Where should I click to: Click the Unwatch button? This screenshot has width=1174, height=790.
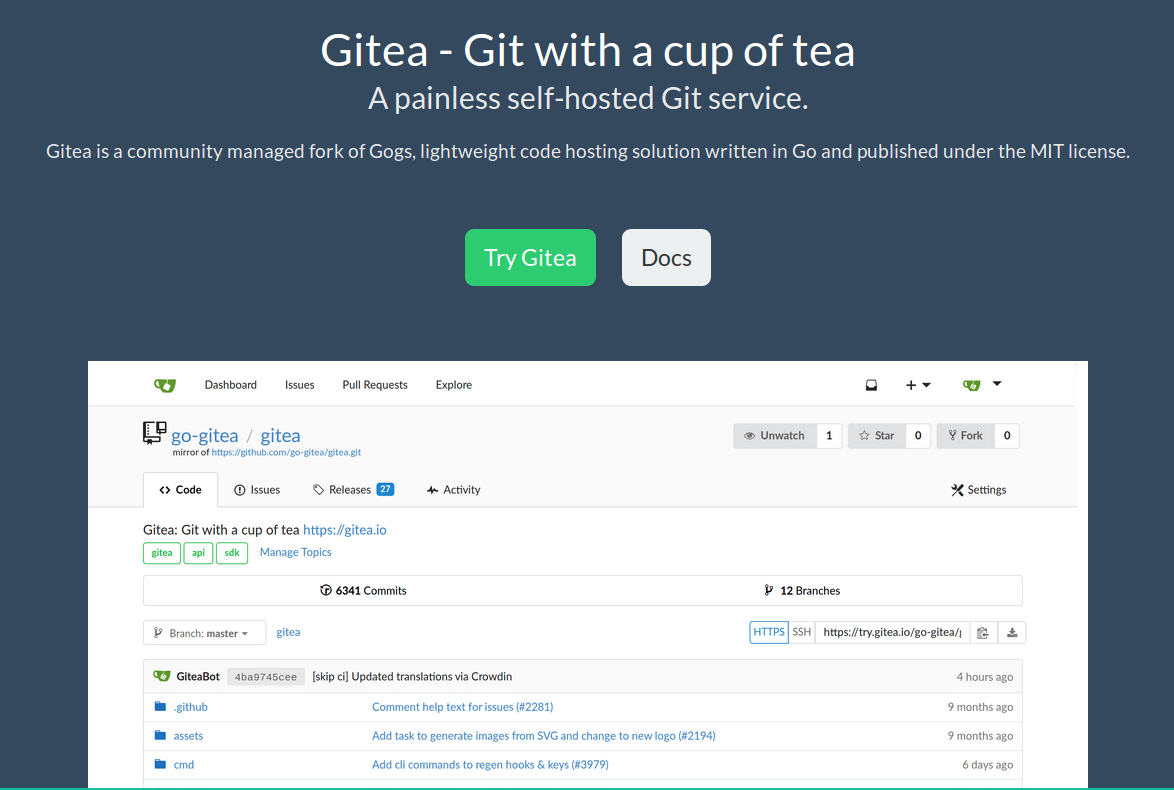[775, 436]
